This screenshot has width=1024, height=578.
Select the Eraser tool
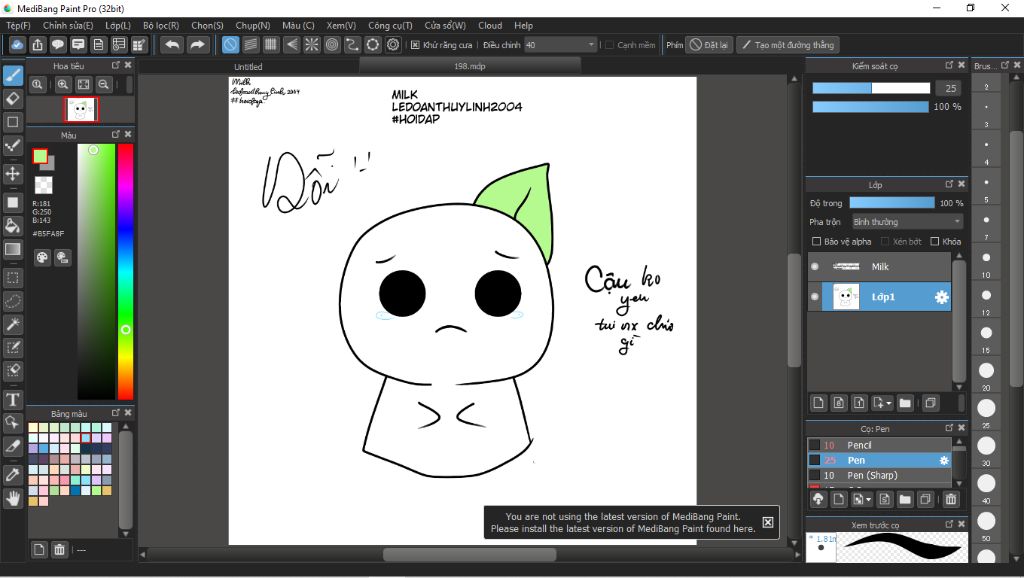(12, 99)
